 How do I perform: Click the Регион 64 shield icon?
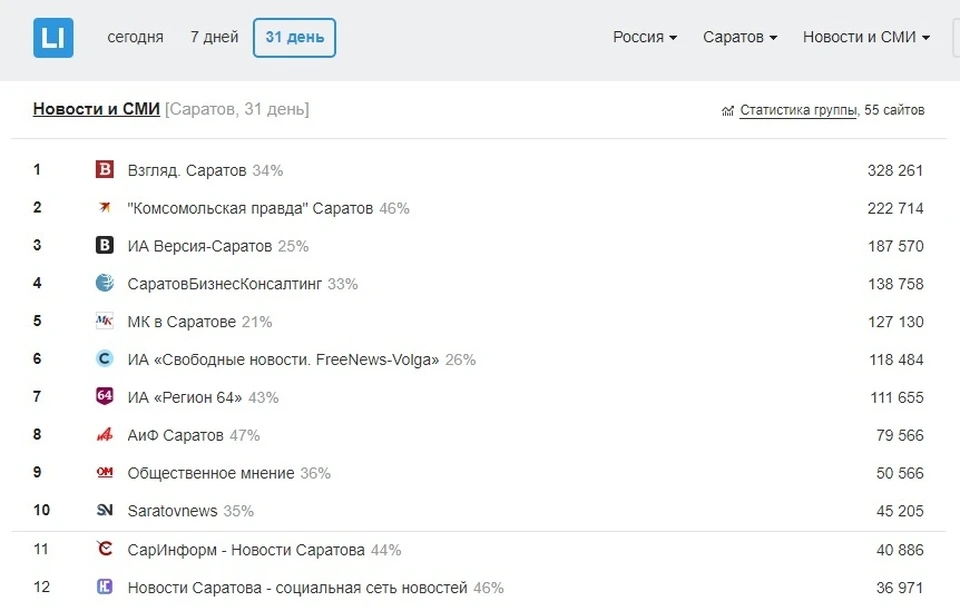click(105, 396)
